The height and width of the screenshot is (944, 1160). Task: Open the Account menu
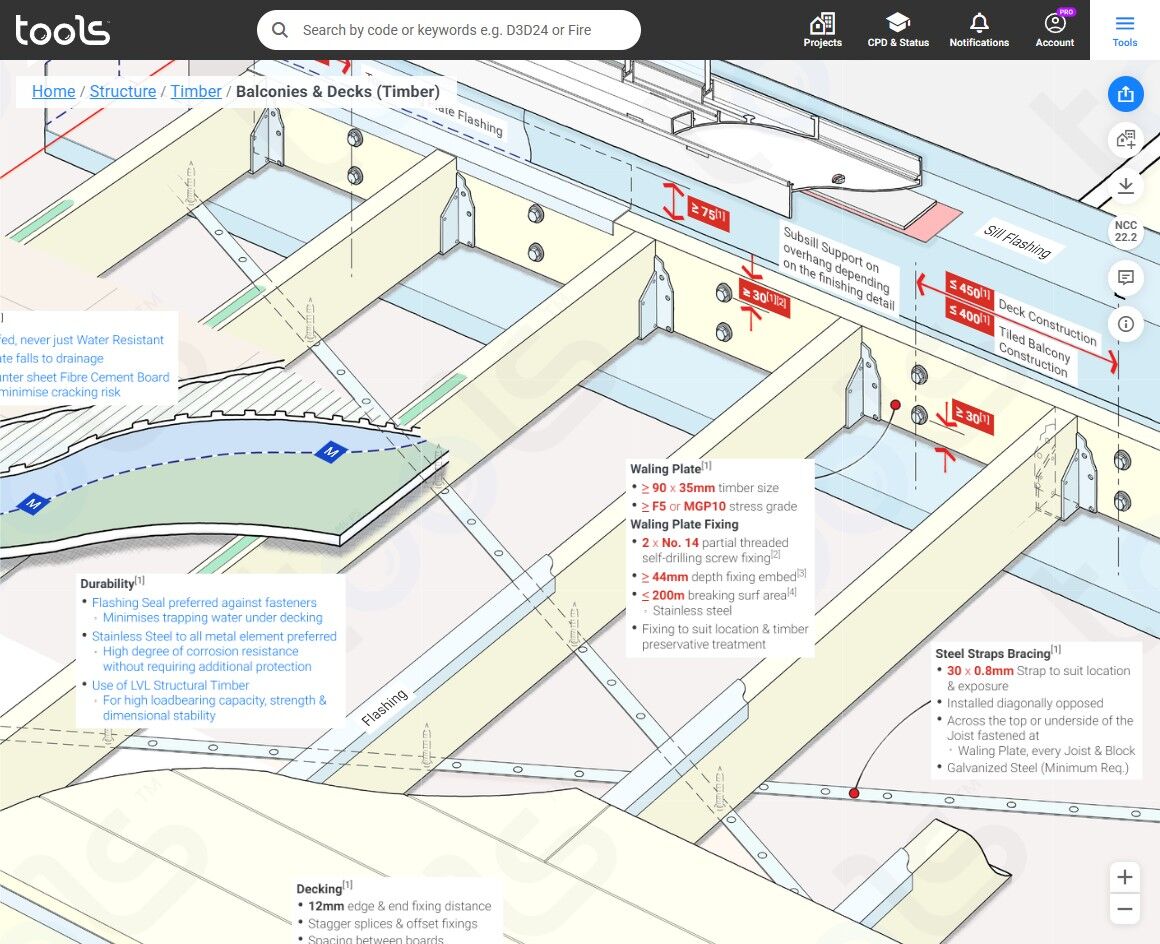[1054, 30]
